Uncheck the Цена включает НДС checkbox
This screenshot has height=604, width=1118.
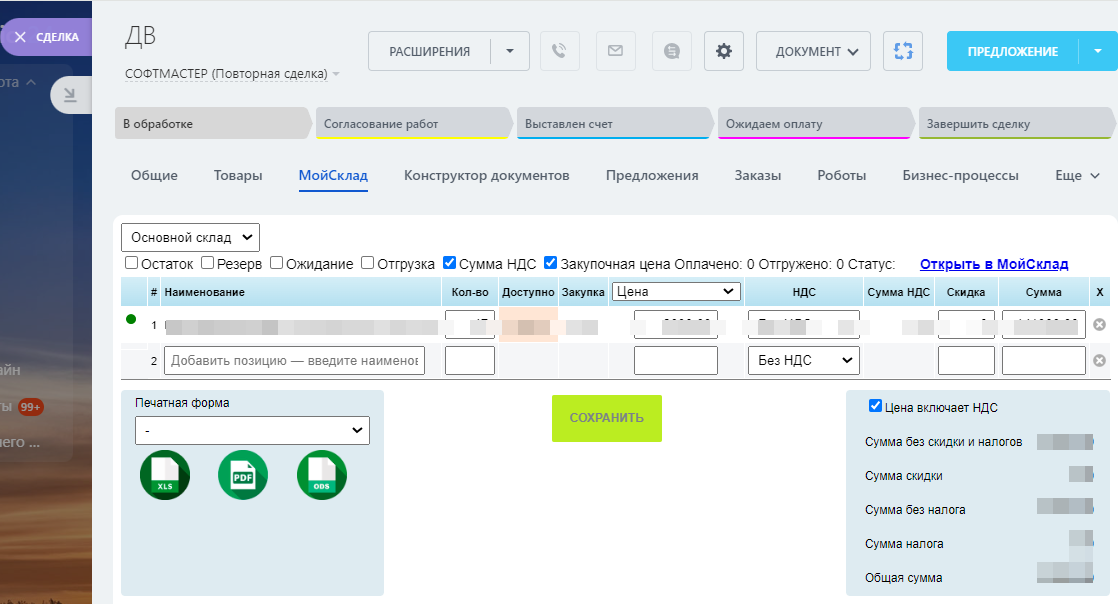click(x=876, y=407)
